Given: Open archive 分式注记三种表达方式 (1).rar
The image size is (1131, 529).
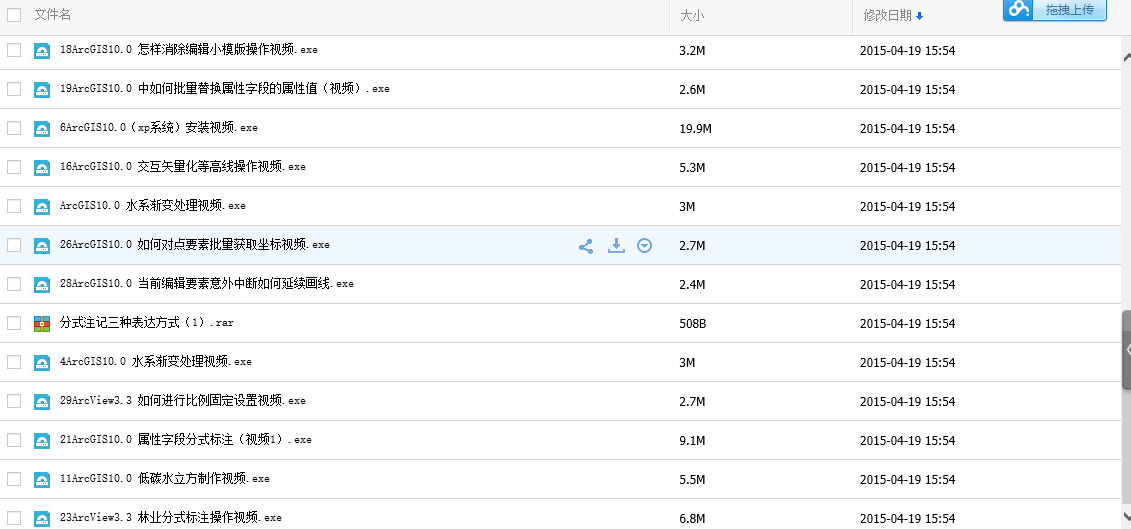Looking at the screenshot, I should [147, 323].
